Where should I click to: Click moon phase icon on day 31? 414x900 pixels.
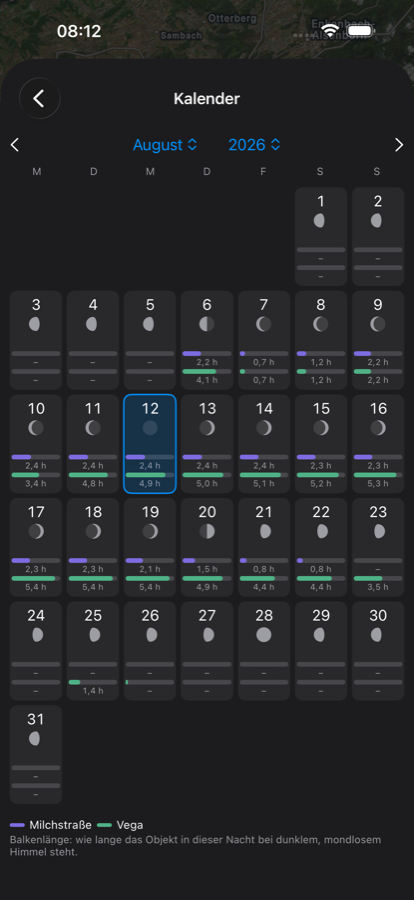coord(34,739)
